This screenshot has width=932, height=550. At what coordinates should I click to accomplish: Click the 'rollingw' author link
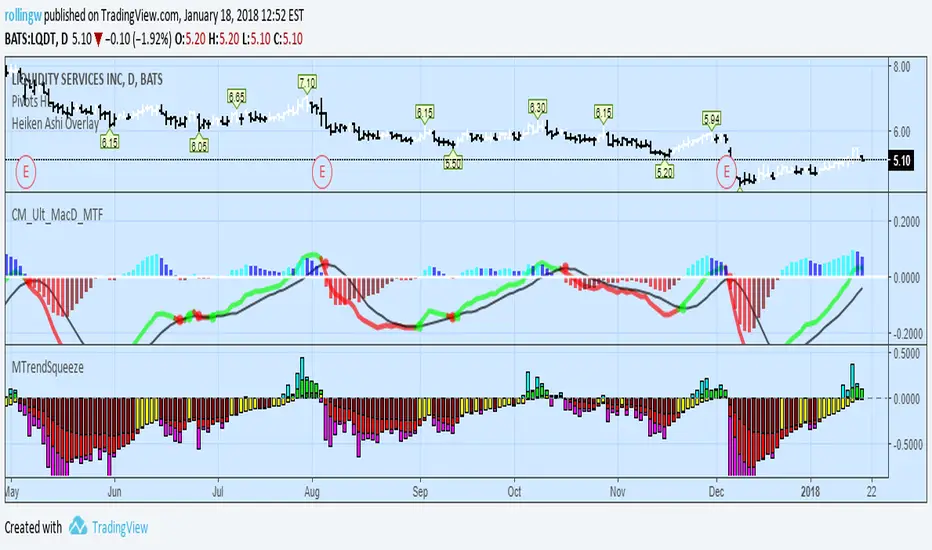[23, 15]
